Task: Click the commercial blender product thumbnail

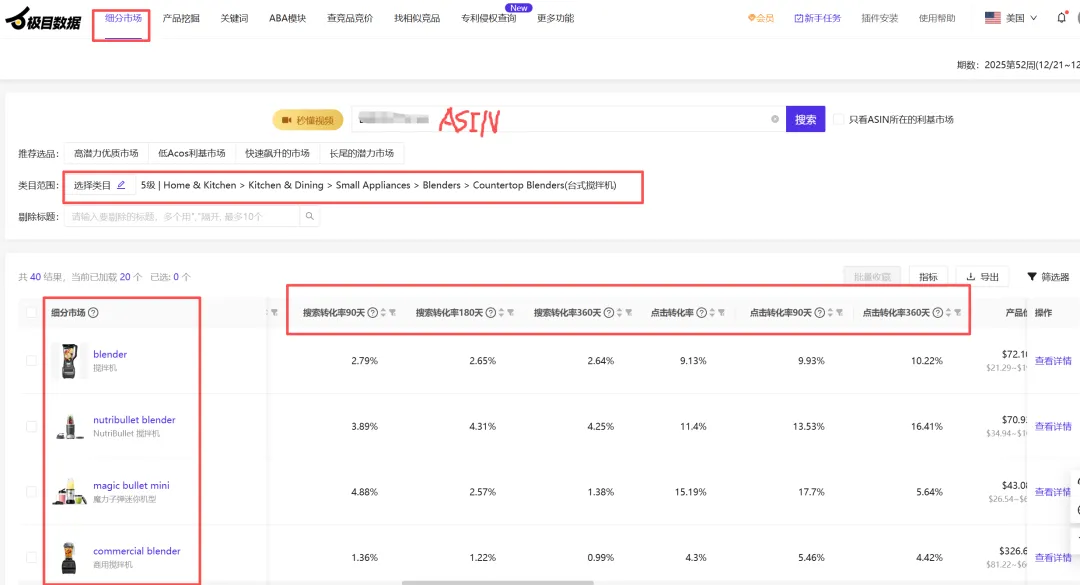Action: [x=69, y=557]
